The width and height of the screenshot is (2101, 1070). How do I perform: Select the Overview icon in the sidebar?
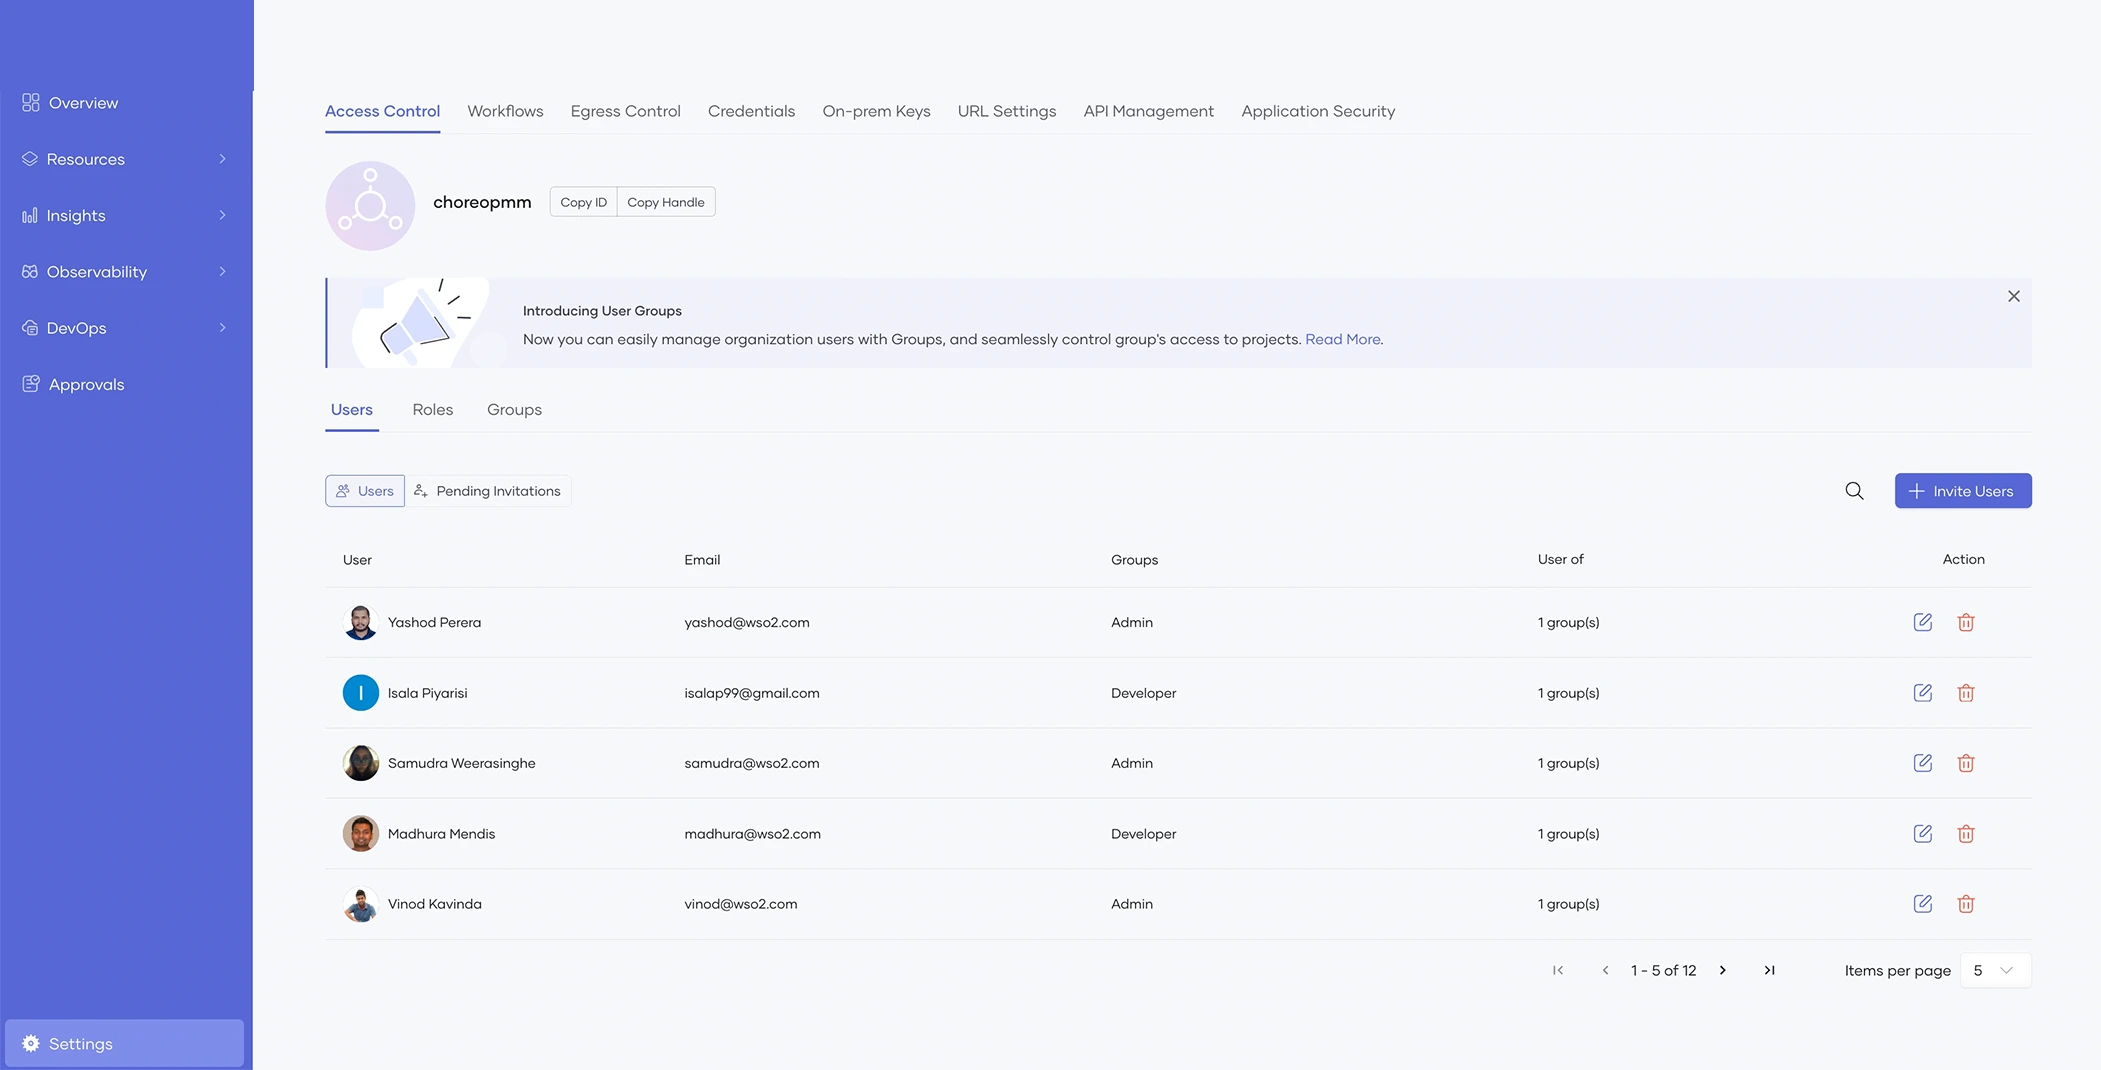[30, 102]
